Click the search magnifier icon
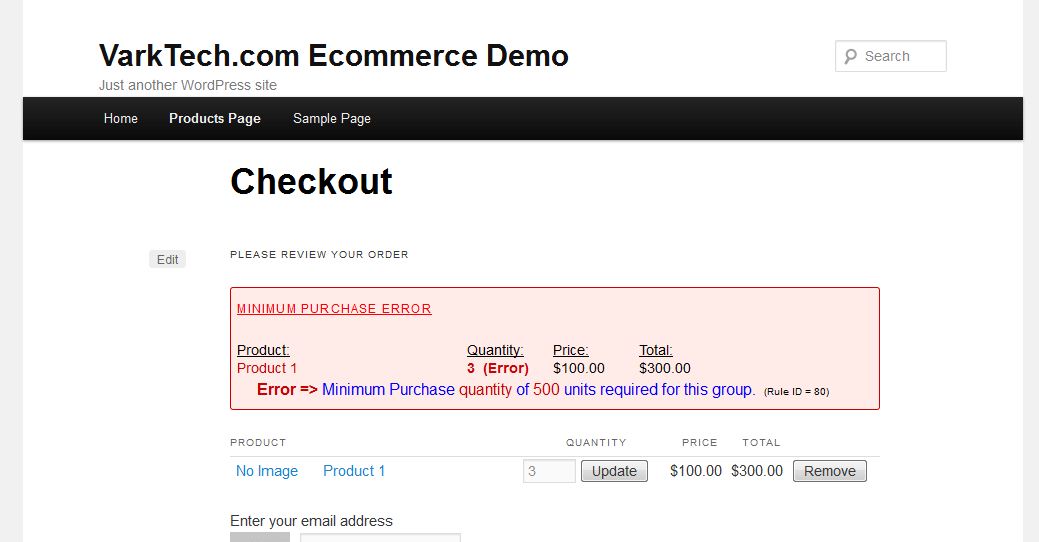This screenshot has height=542, width=1039. click(850, 56)
